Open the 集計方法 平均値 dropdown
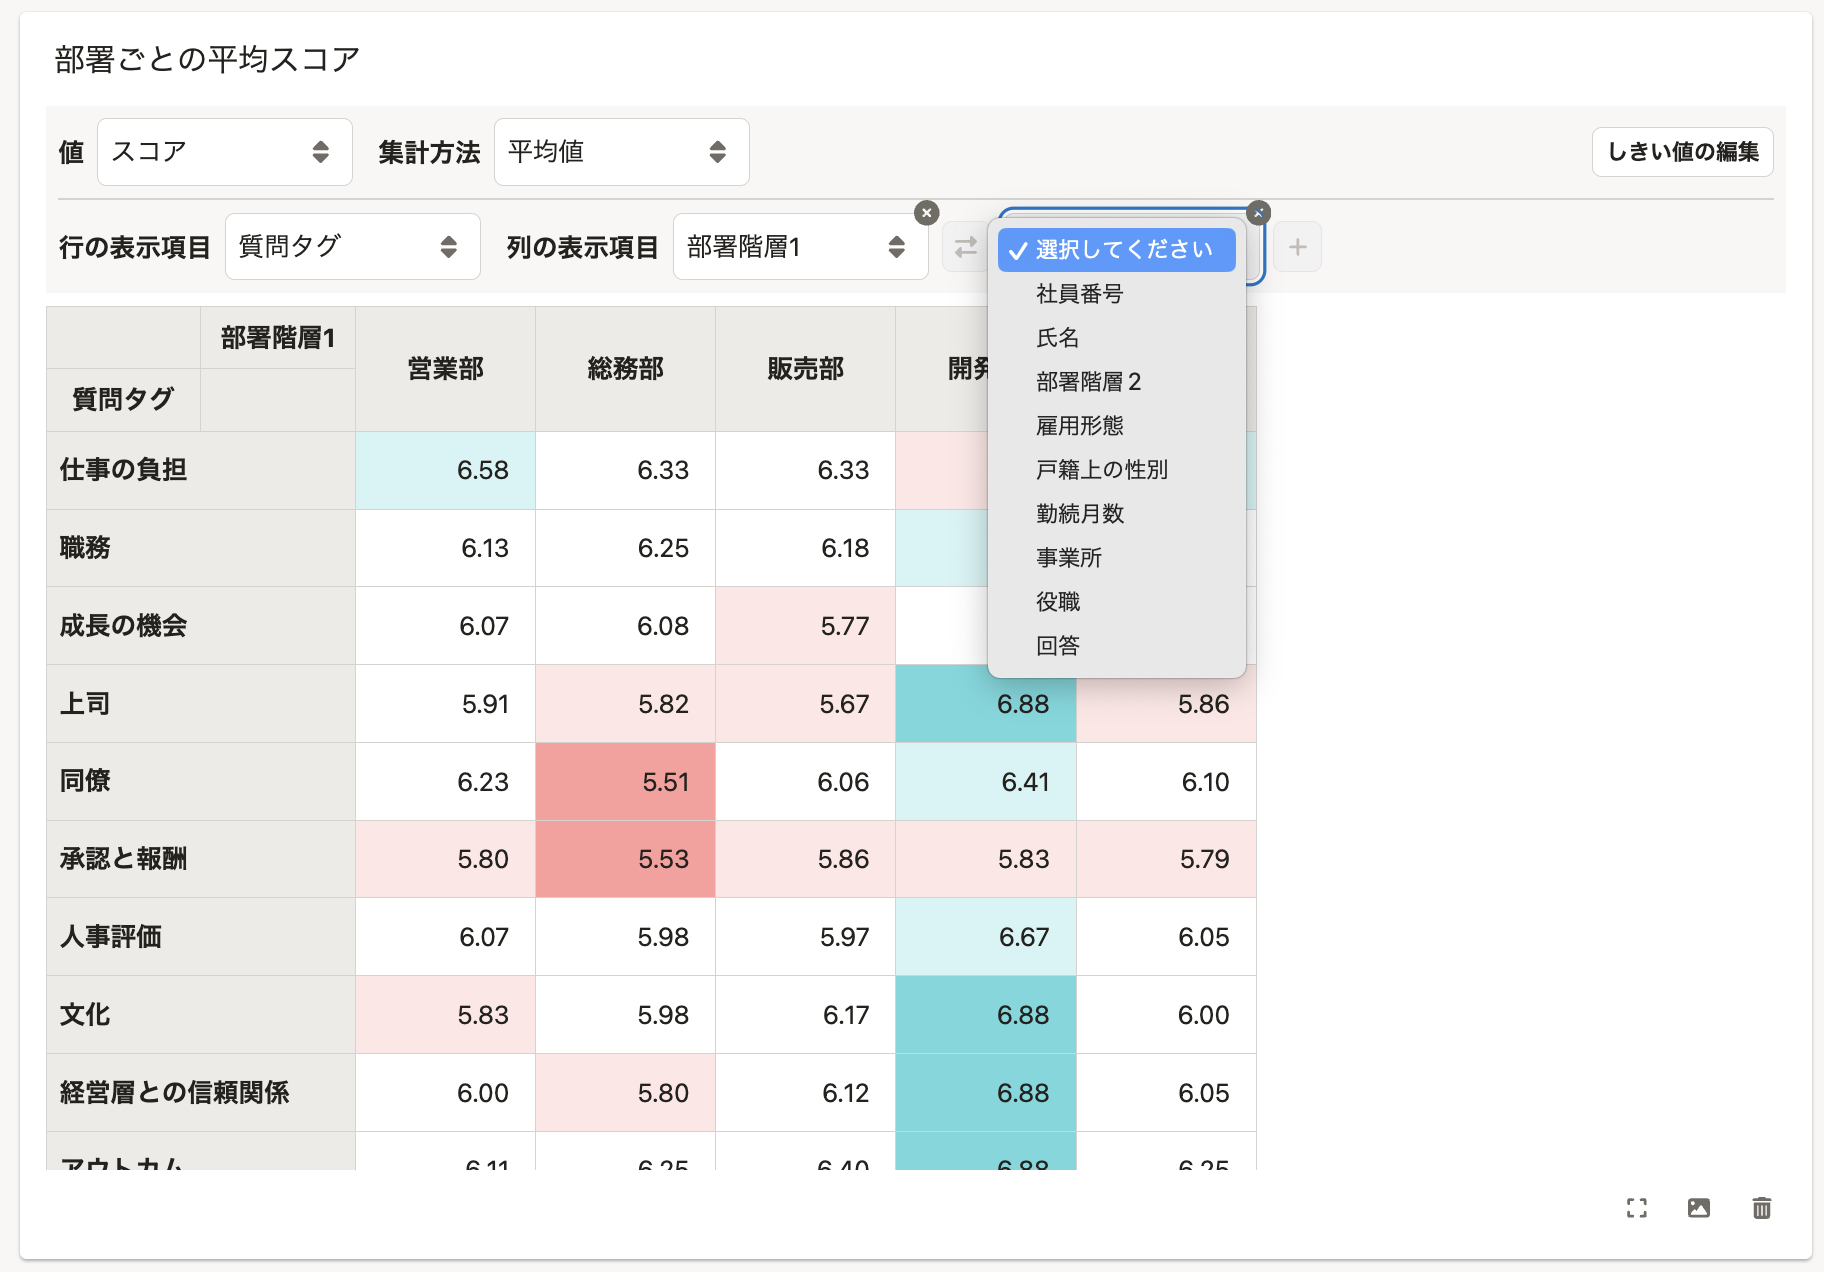Image resolution: width=1824 pixels, height=1272 pixels. tap(622, 152)
